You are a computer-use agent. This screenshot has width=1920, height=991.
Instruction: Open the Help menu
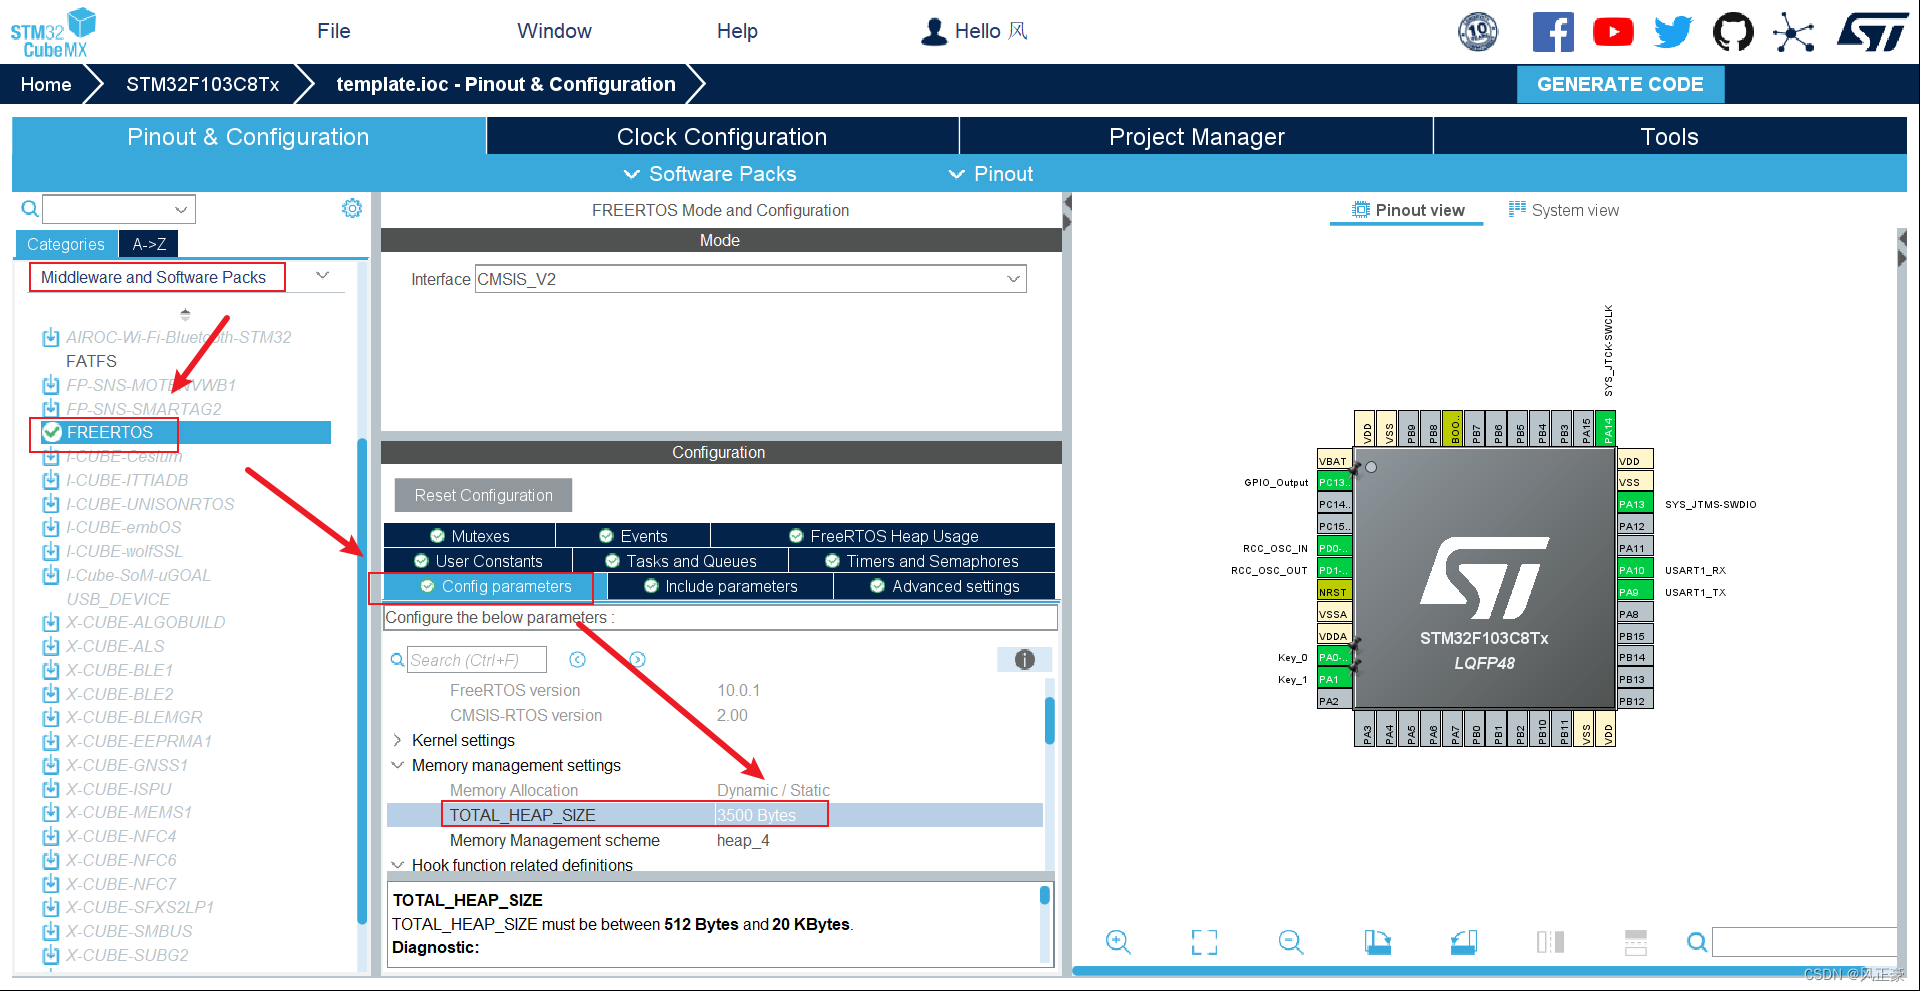pos(737,31)
